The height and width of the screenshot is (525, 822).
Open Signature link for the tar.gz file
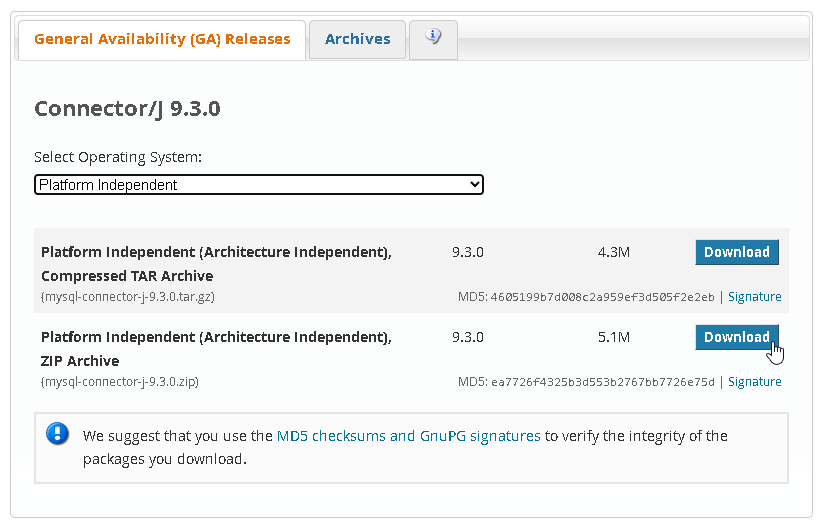(x=754, y=297)
